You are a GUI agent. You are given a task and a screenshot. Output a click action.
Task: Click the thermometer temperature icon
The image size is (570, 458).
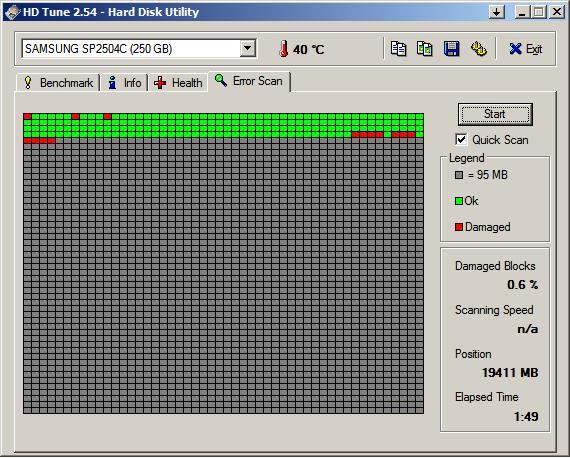tap(284, 49)
